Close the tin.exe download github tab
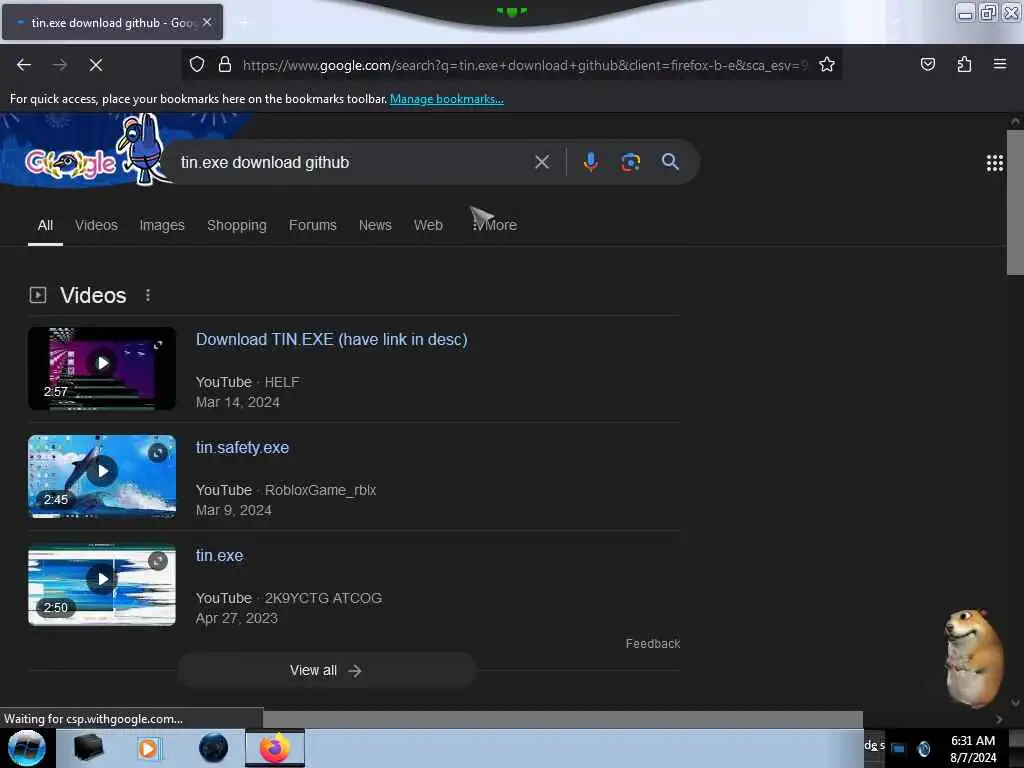The image size is (1024, 768). (x=207, y=22)
